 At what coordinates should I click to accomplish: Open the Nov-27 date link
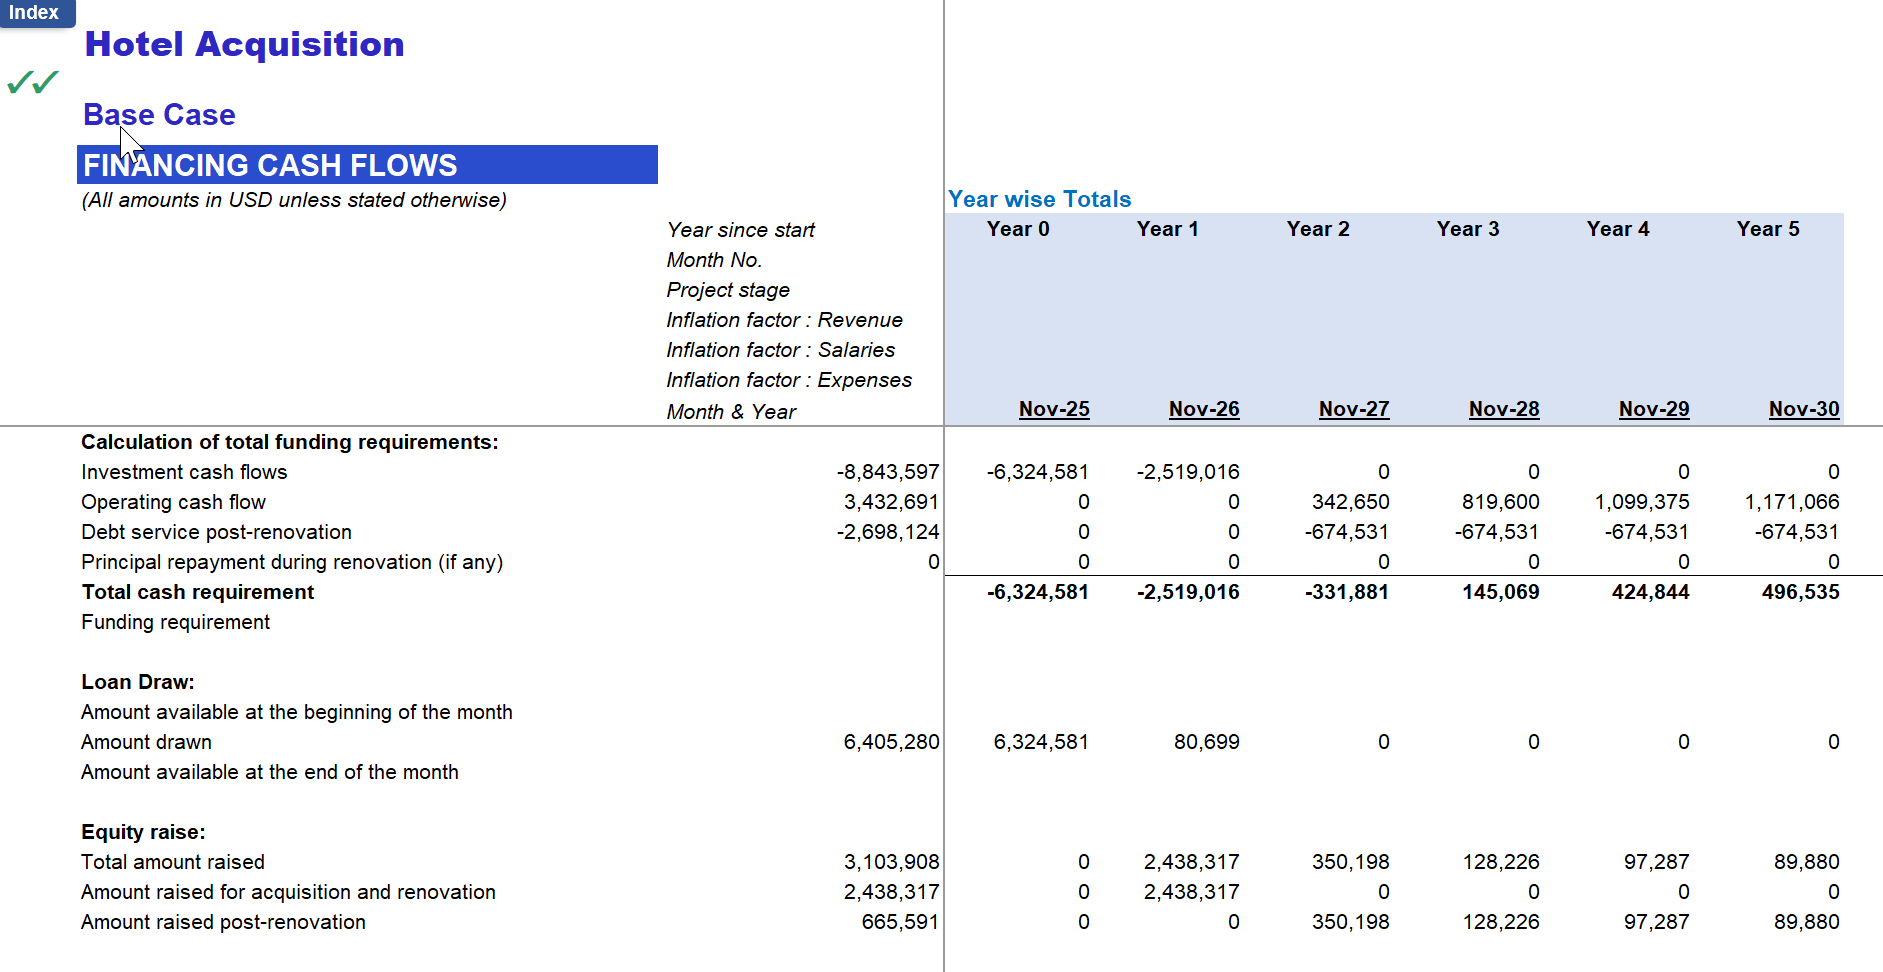[1354, 409]
